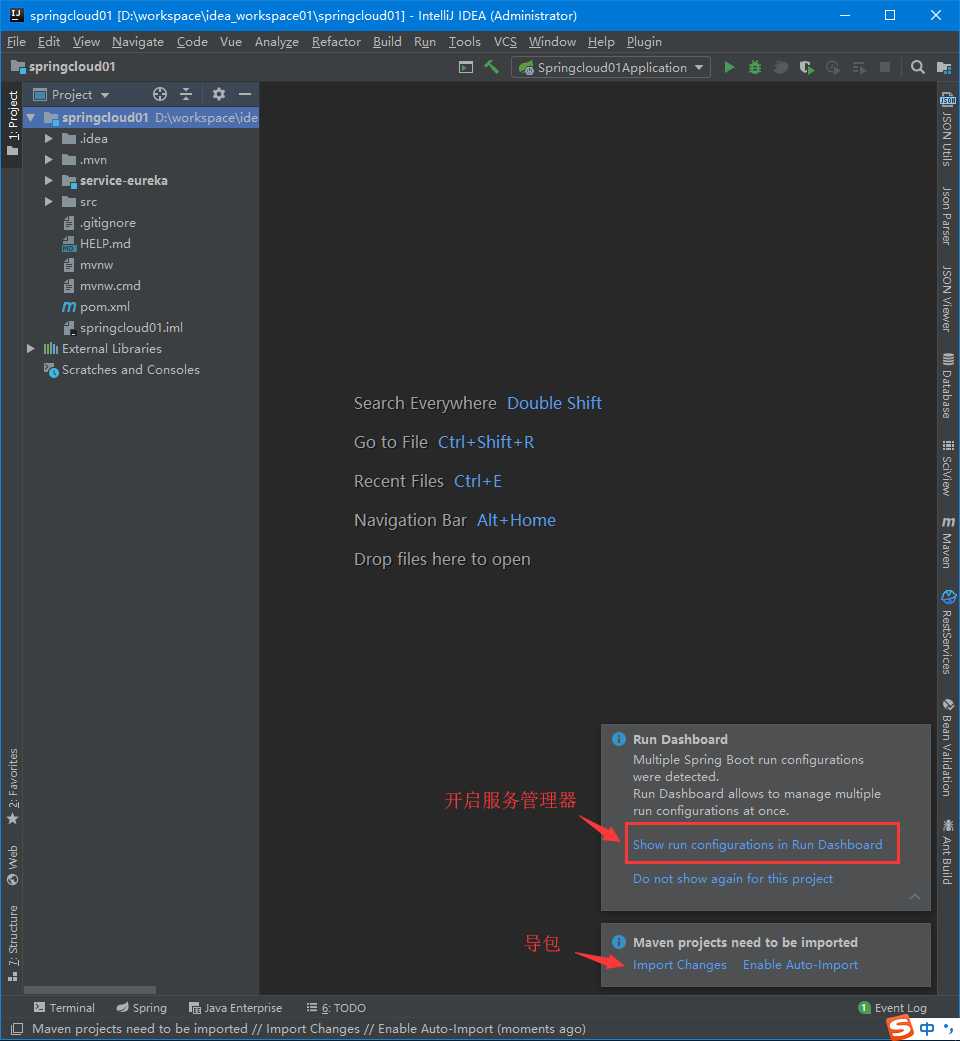Image resolution: width=960 pixels, height=1041 pixels.
Task: Start debugging with the bug icon
Action: pos(755,67)
